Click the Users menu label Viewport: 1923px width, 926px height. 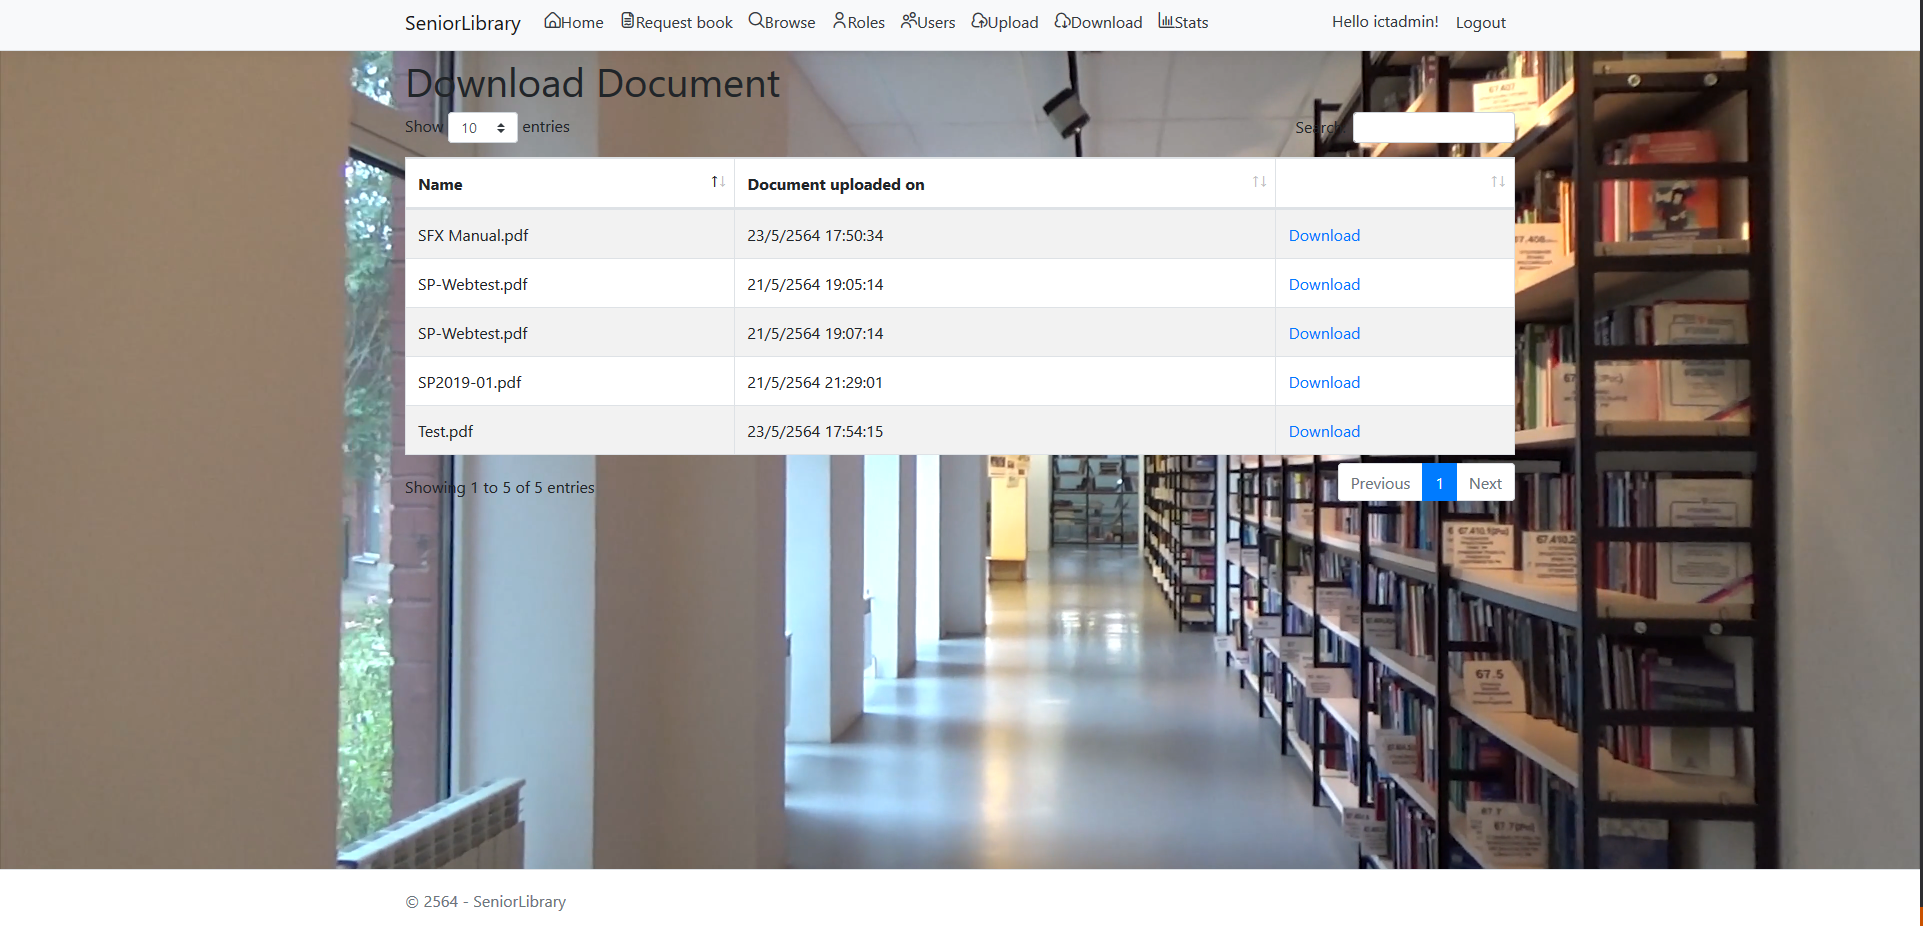click(936, 23)
